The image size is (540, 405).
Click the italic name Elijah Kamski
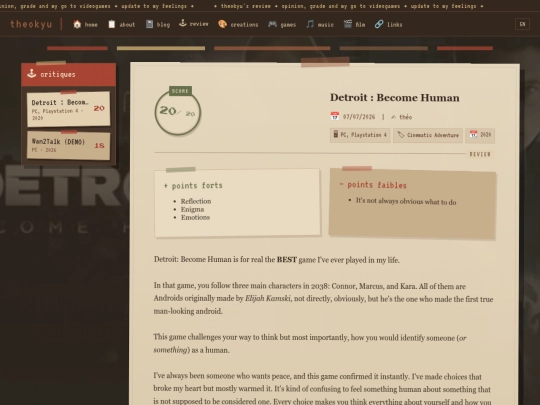point(268,298)
